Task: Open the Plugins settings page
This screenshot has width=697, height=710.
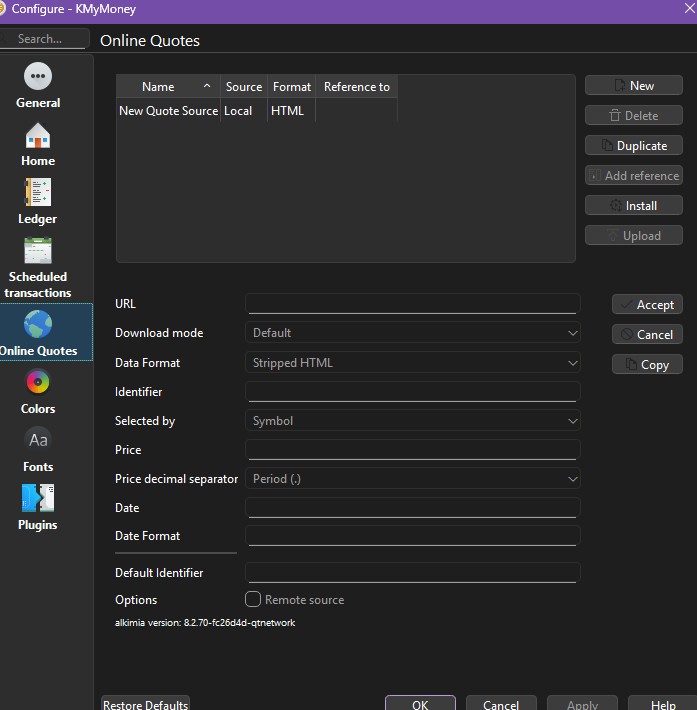Action: tap(38, 508)
